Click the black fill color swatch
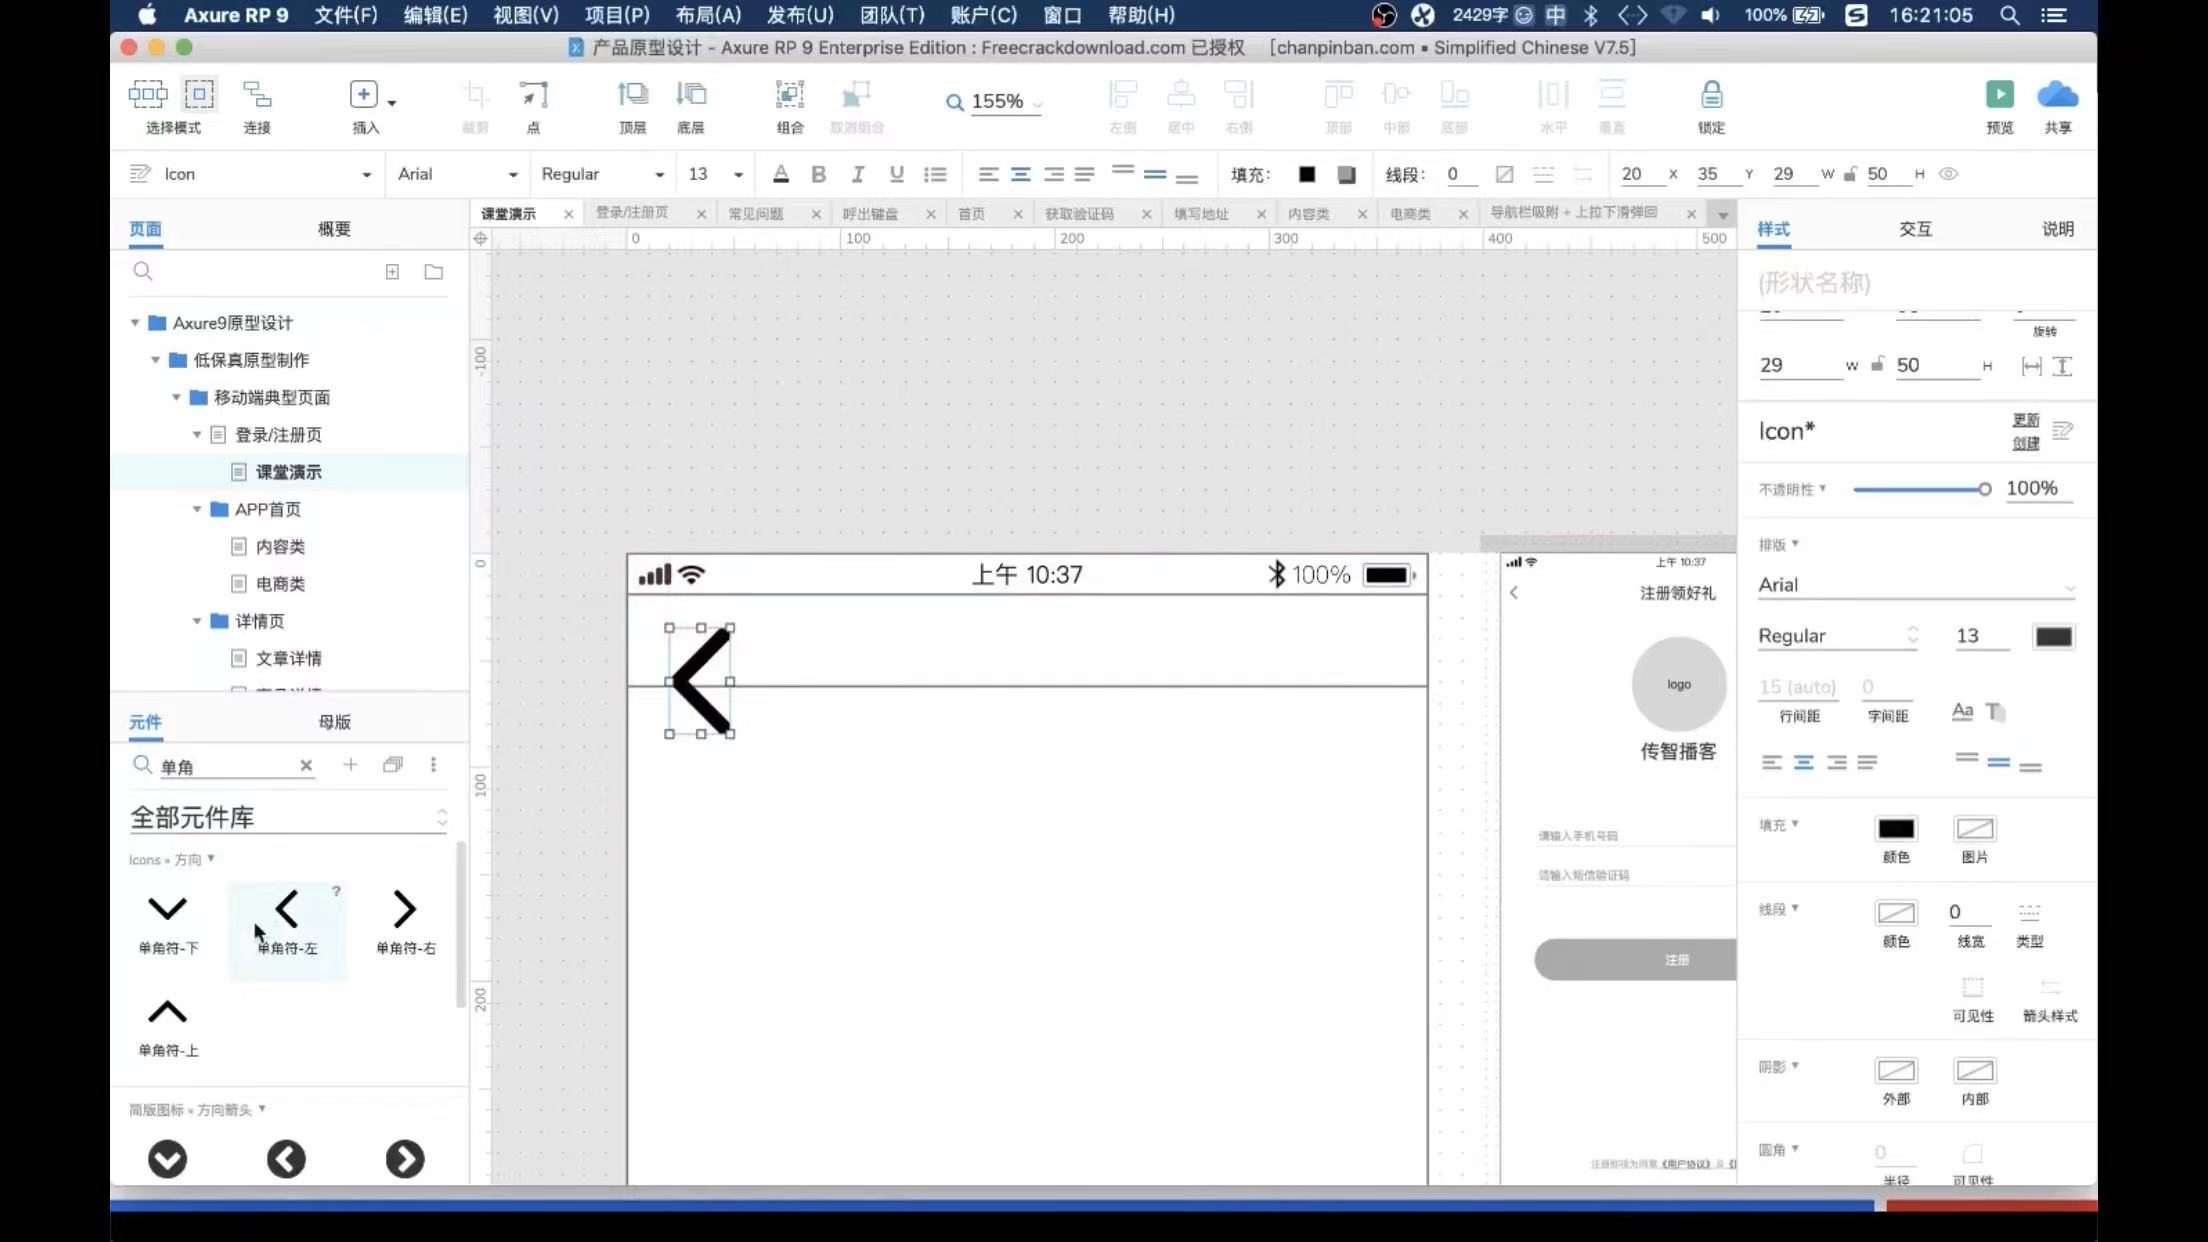The height and width of the screenshot is (1242, 2208). point(1895,829)
